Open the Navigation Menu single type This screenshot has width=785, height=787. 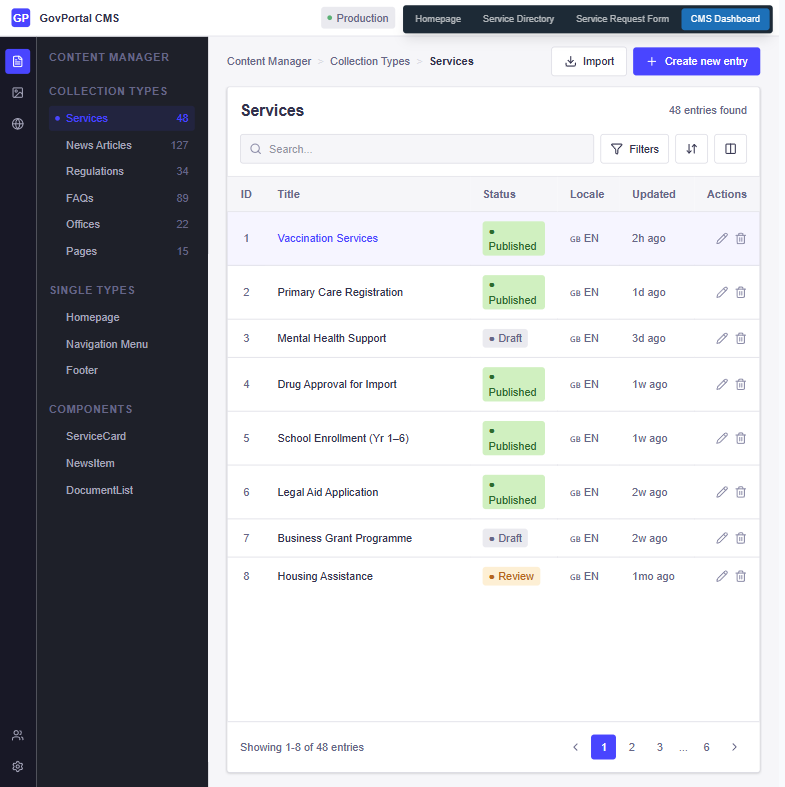pos(121,344)
